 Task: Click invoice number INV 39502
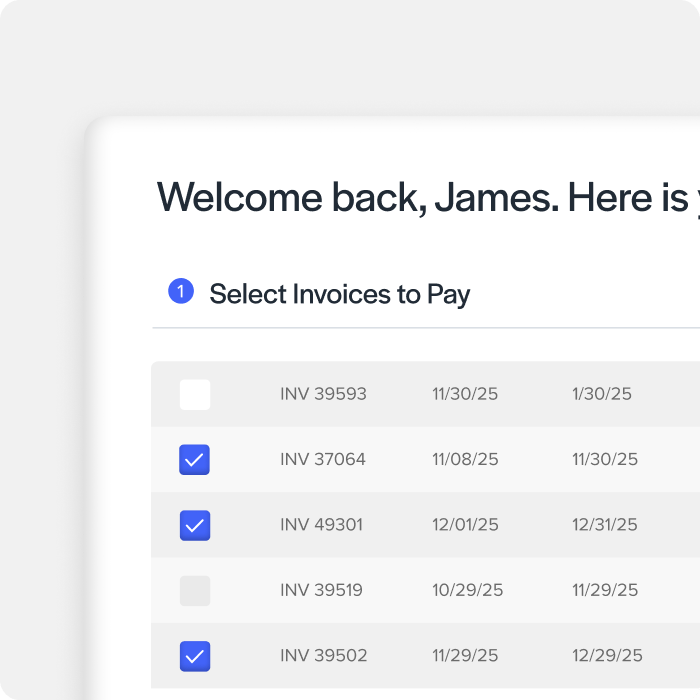pyautogui.click(x=324, y=655)
